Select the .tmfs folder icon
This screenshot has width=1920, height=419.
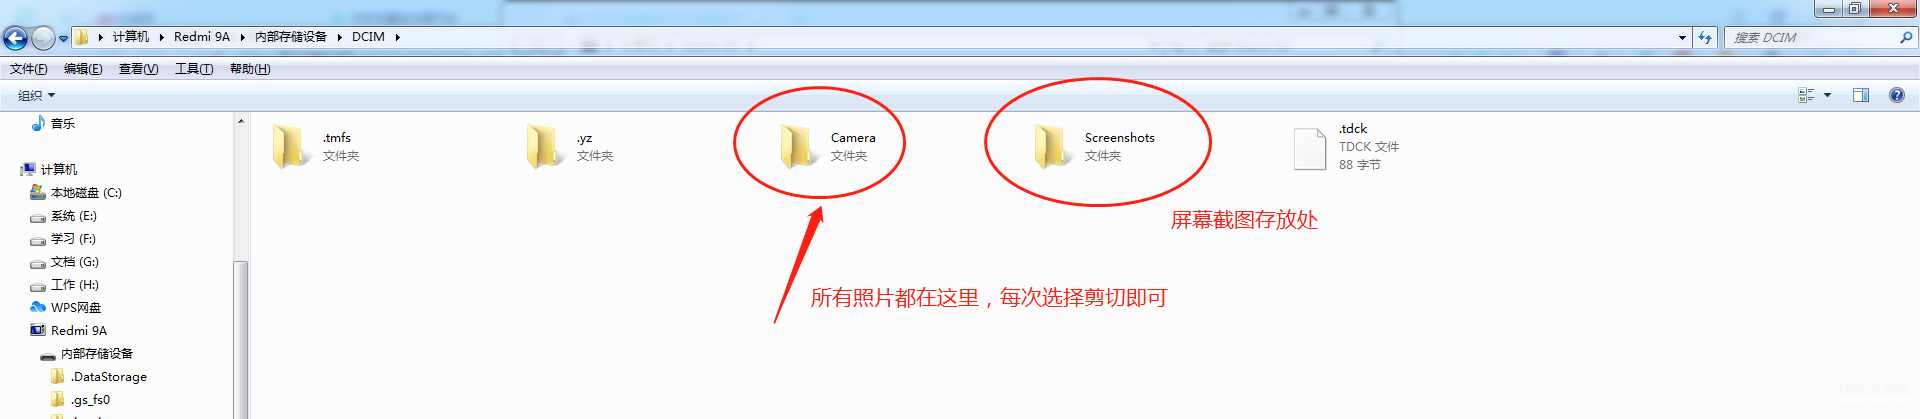290,146
